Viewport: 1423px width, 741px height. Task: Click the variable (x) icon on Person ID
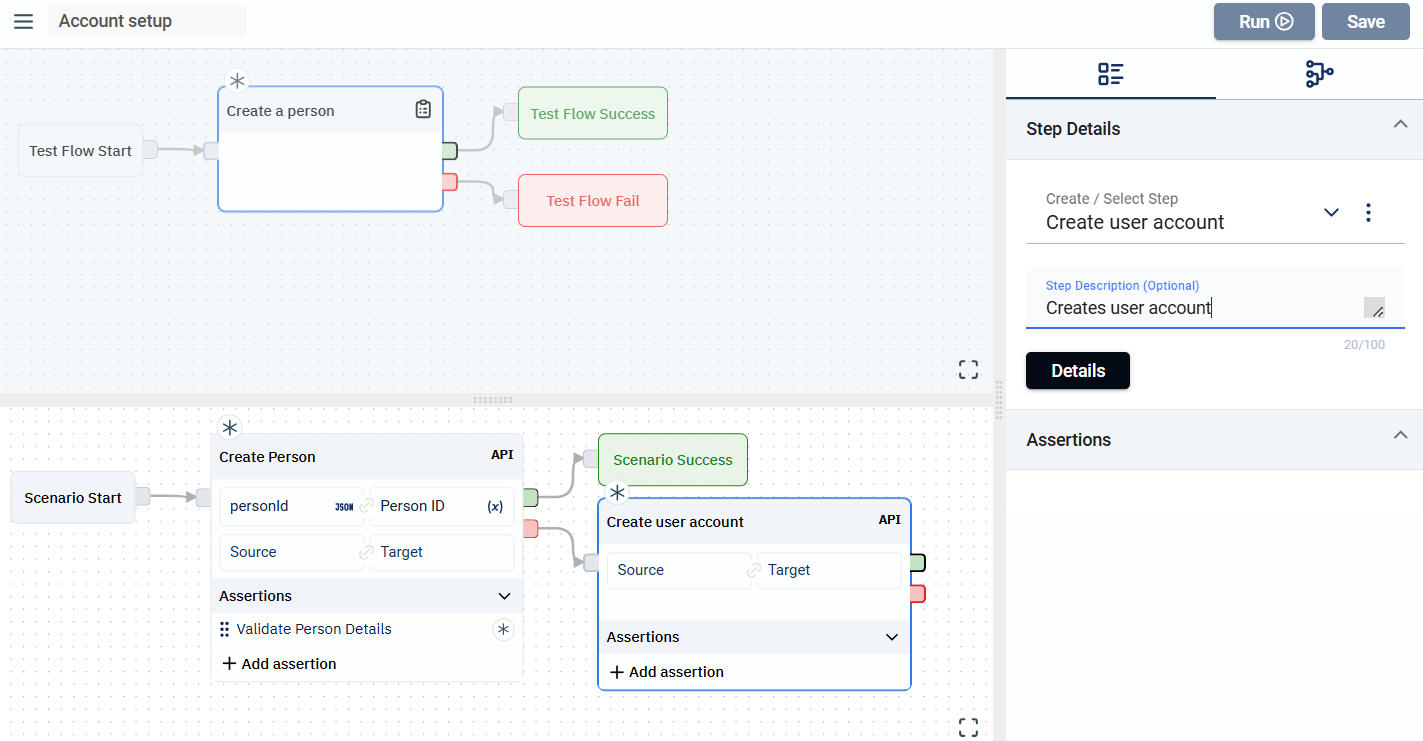[495, 507]
